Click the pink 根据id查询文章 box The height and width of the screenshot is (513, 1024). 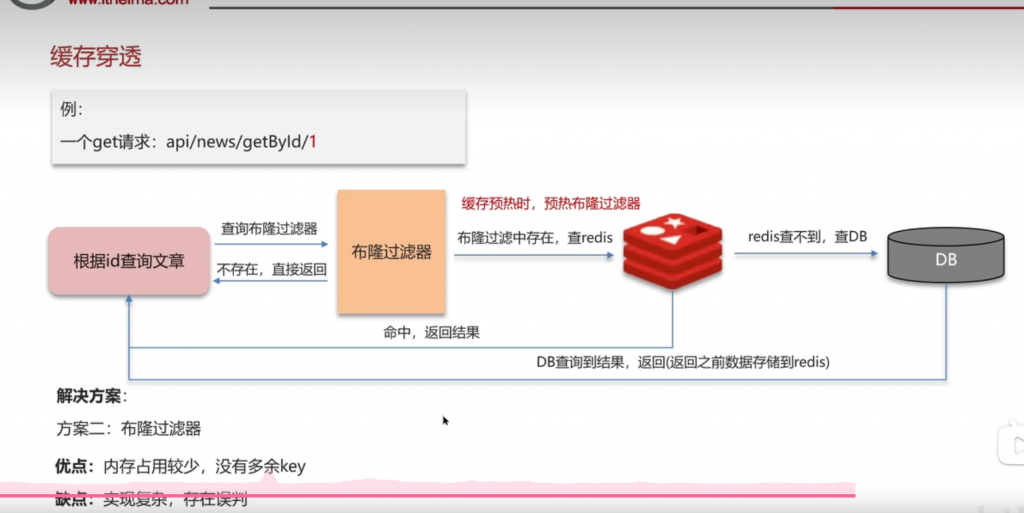(x=129, y=262)
